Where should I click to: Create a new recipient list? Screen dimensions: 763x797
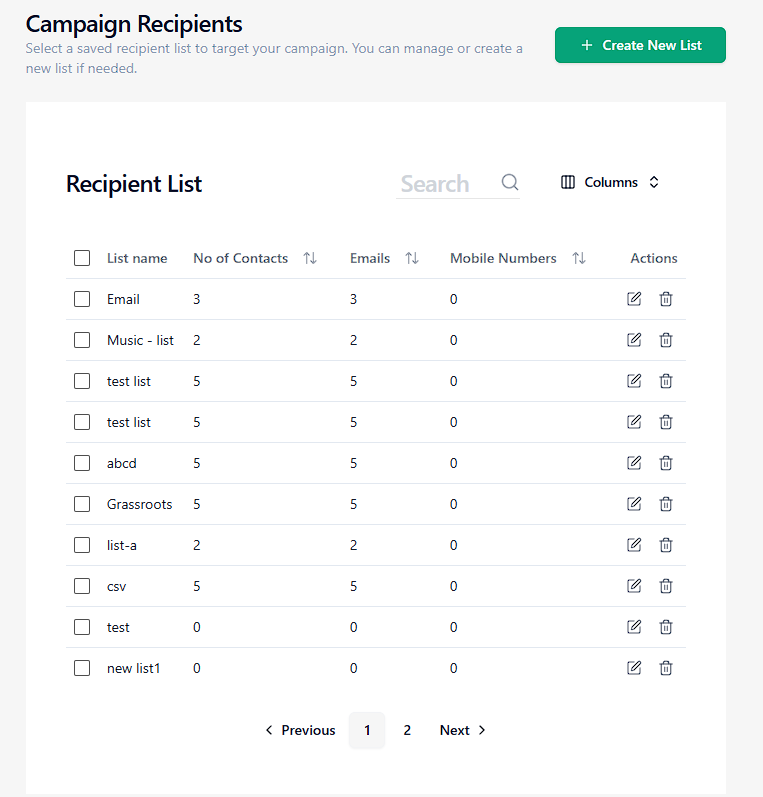(640, 45)
